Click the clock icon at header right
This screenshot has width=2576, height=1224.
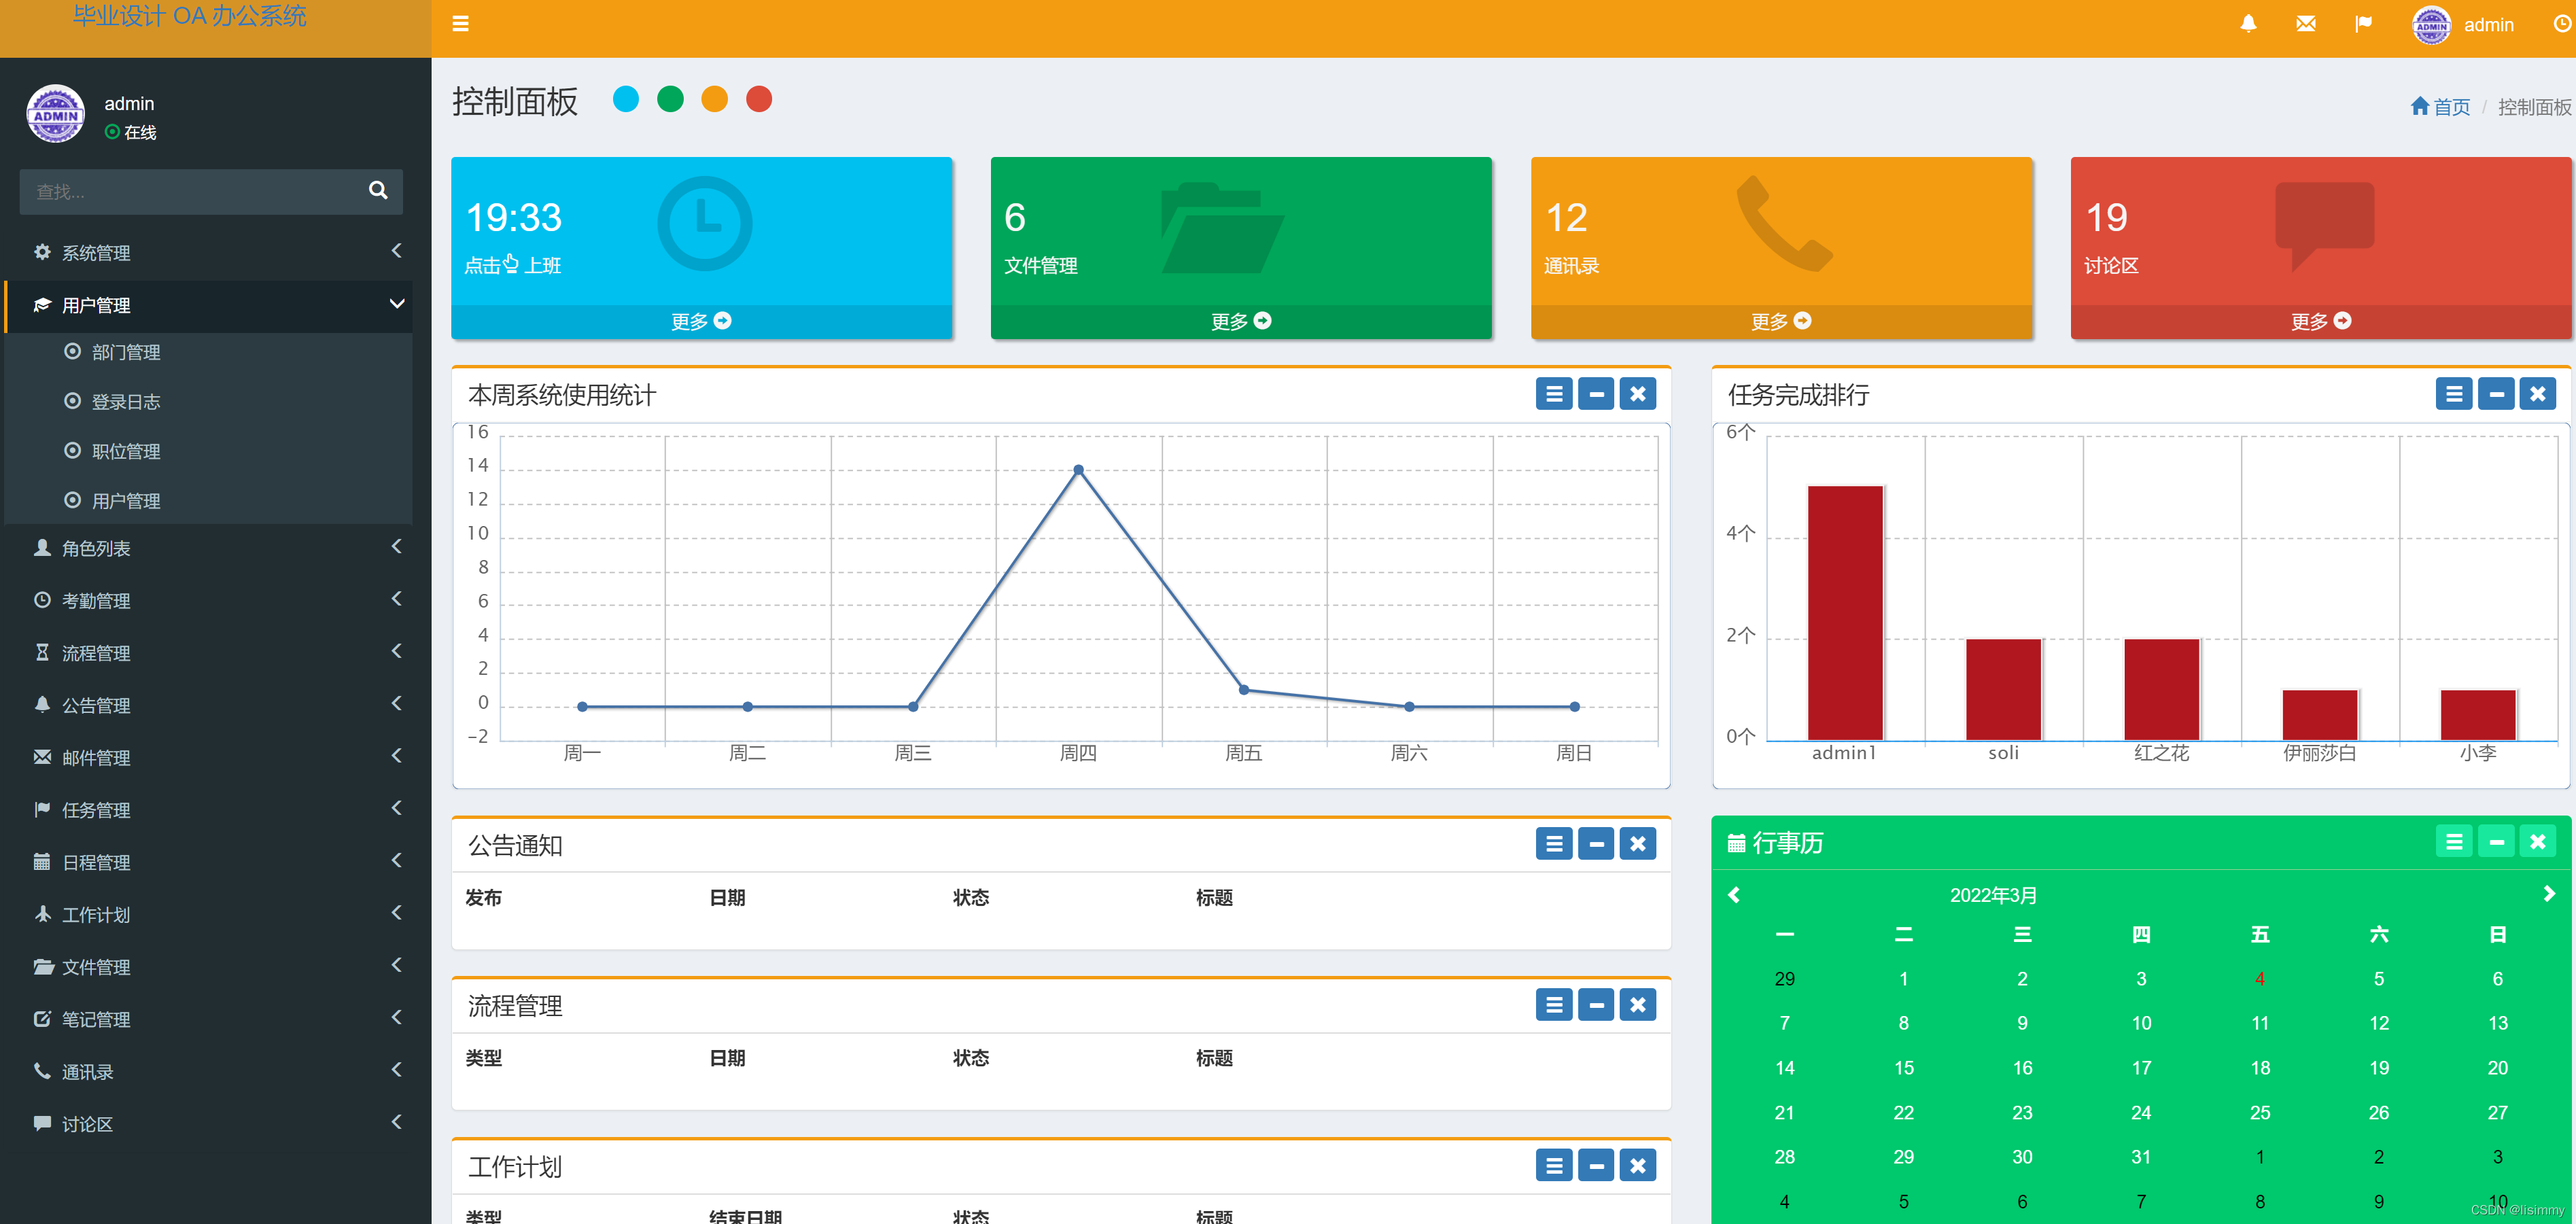[x=2562, y=24]
